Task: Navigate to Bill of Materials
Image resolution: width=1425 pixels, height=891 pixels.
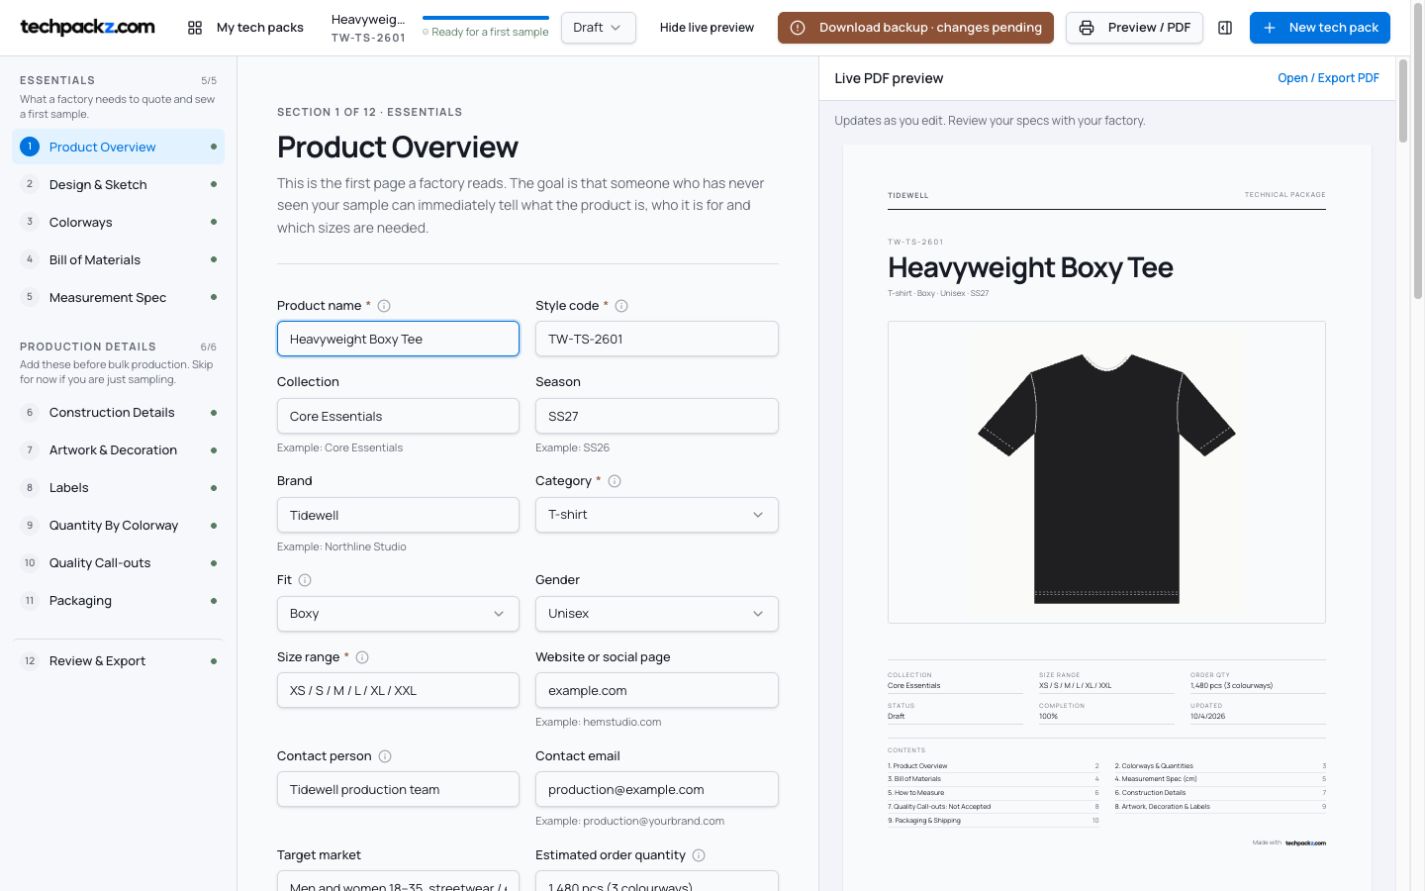Action: click(x=118, y=260)
